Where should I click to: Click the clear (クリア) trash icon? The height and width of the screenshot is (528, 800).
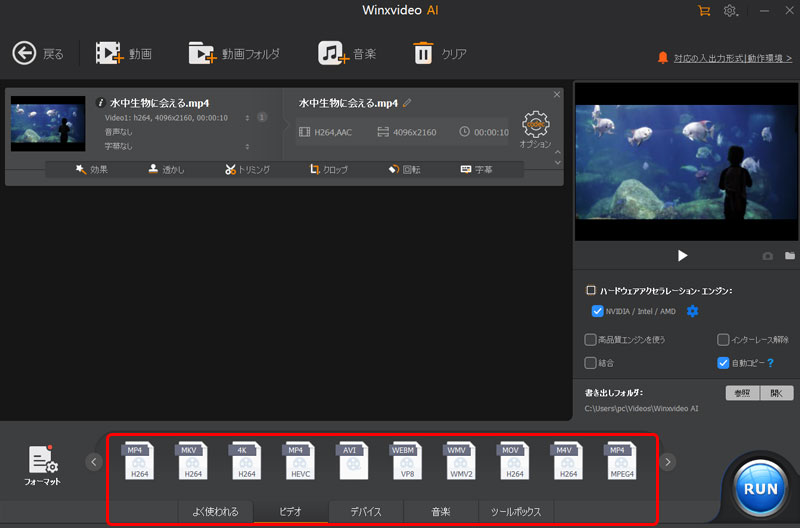pyautogui.click(x=424, y=53)
